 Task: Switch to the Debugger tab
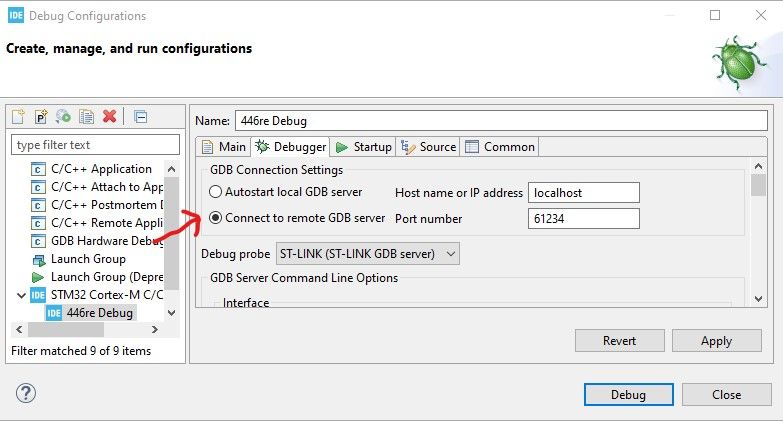290,147
